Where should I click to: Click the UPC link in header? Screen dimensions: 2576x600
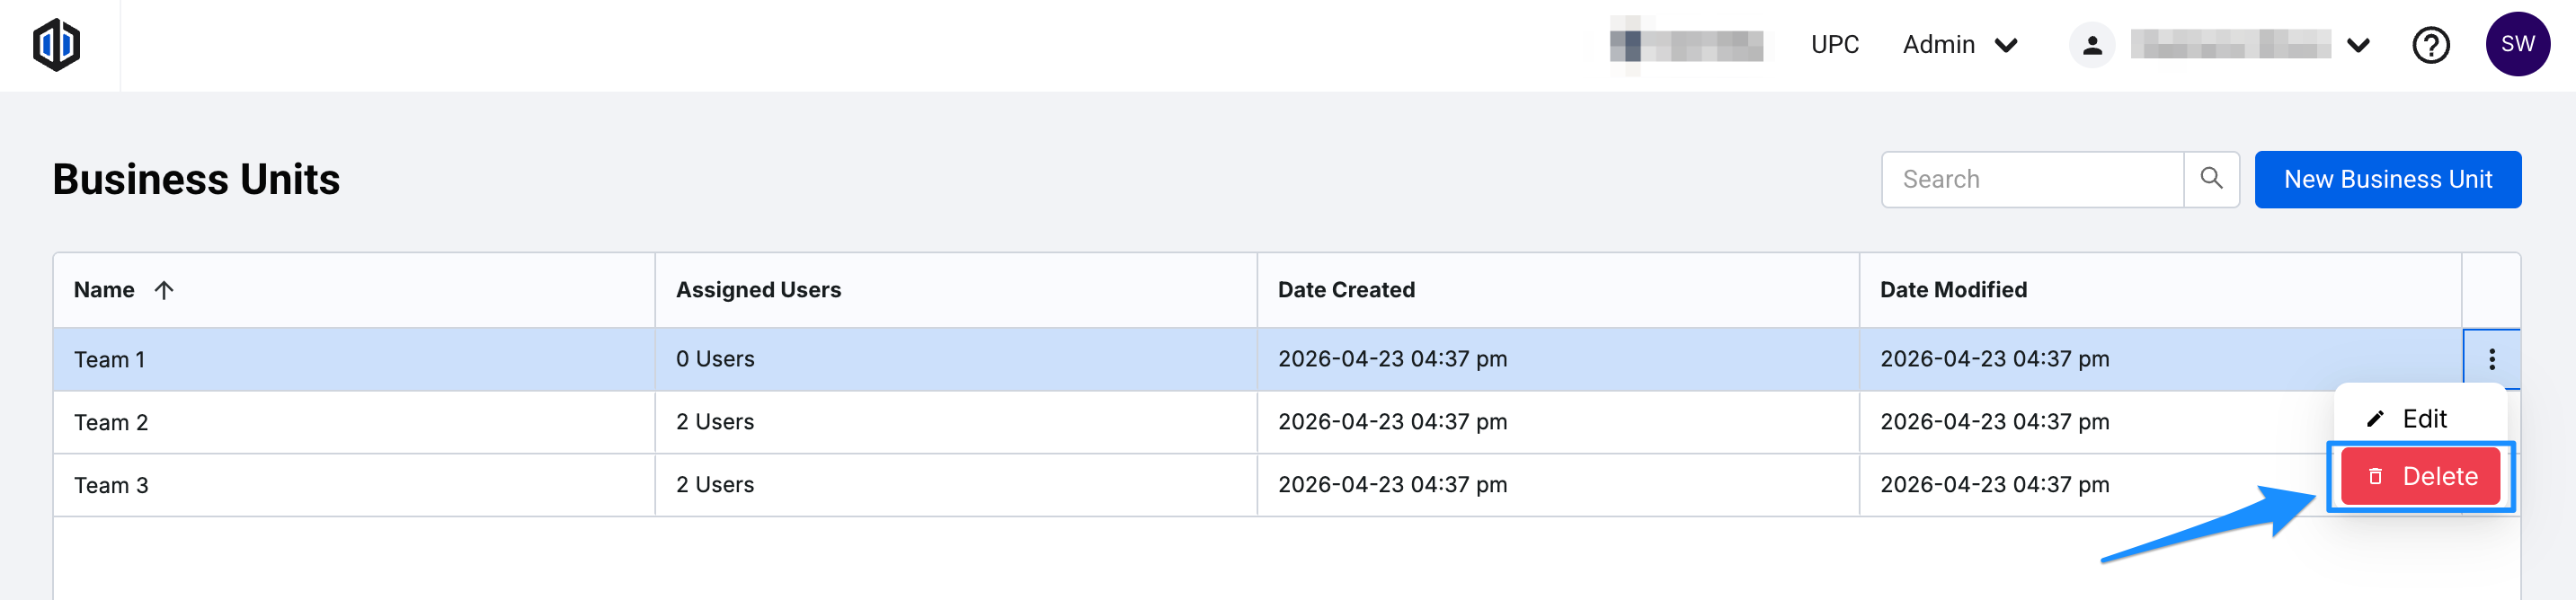coord(1834,45)
